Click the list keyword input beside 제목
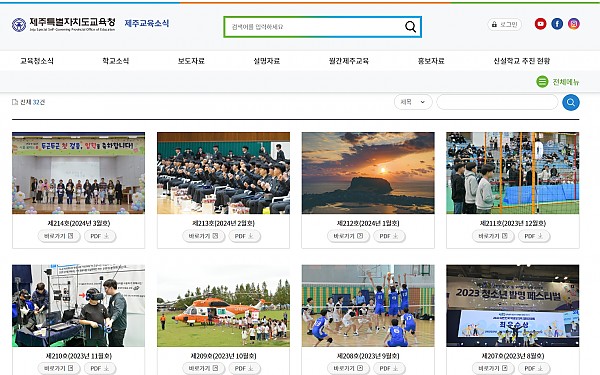The width and height of the screenshot is (600, 375). coord(497,102)
